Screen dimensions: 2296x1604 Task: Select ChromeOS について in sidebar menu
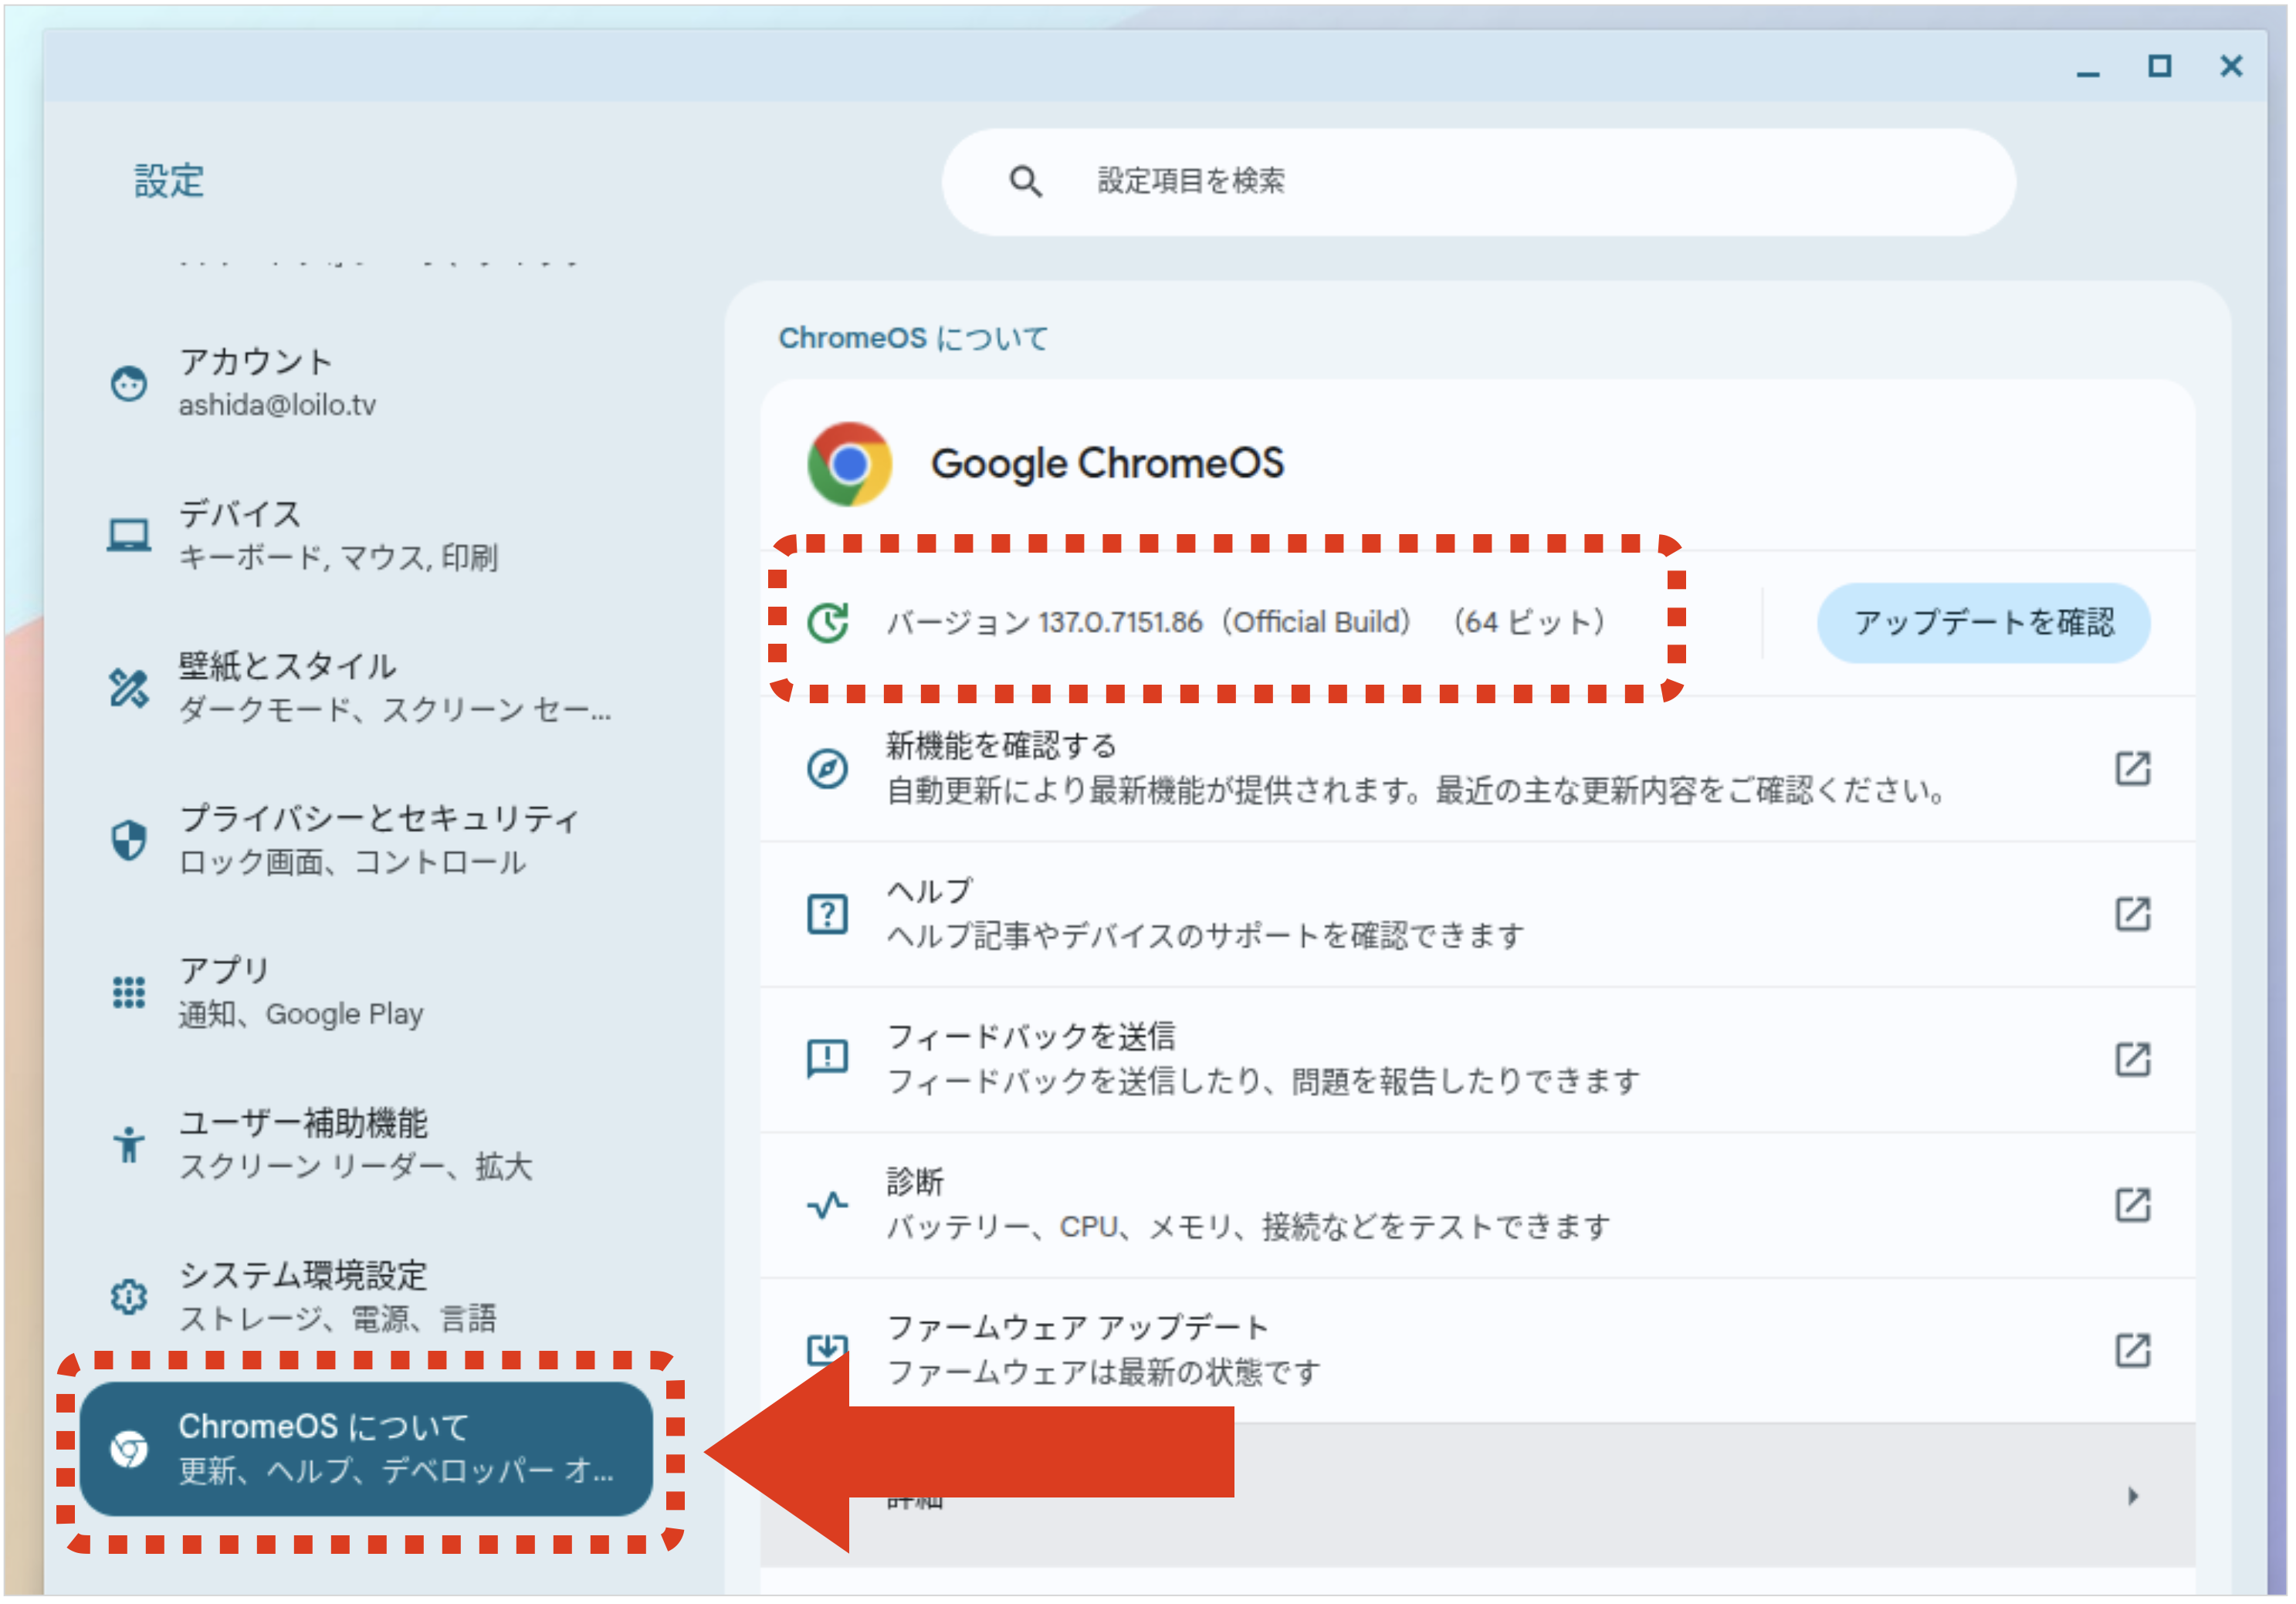(366, 1450)
